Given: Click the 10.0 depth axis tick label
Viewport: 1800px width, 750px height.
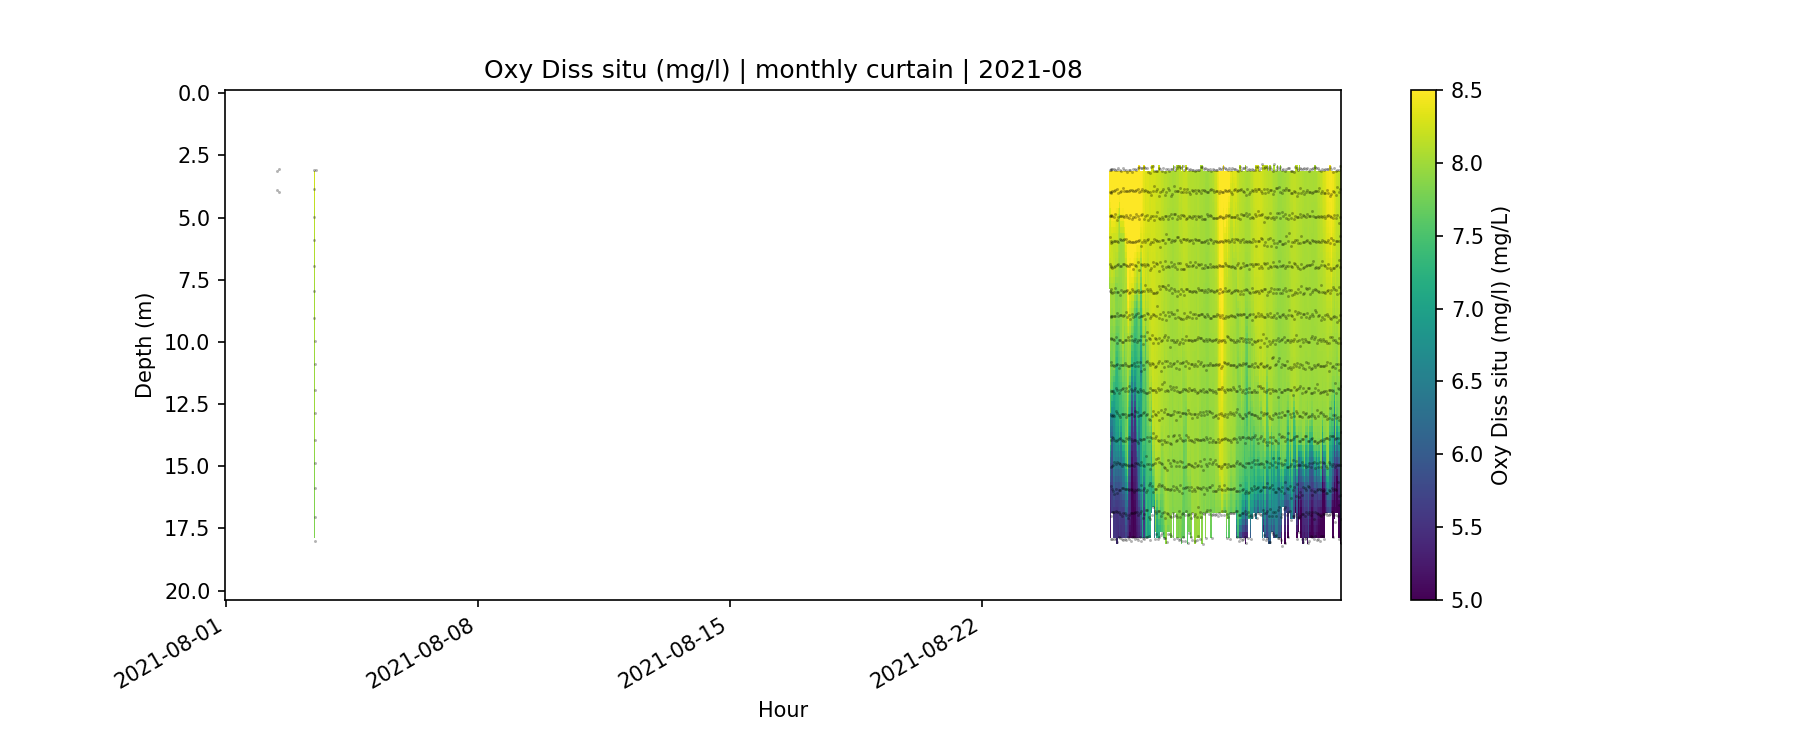Looking at the screenshot, I should (x=189, y=343).
